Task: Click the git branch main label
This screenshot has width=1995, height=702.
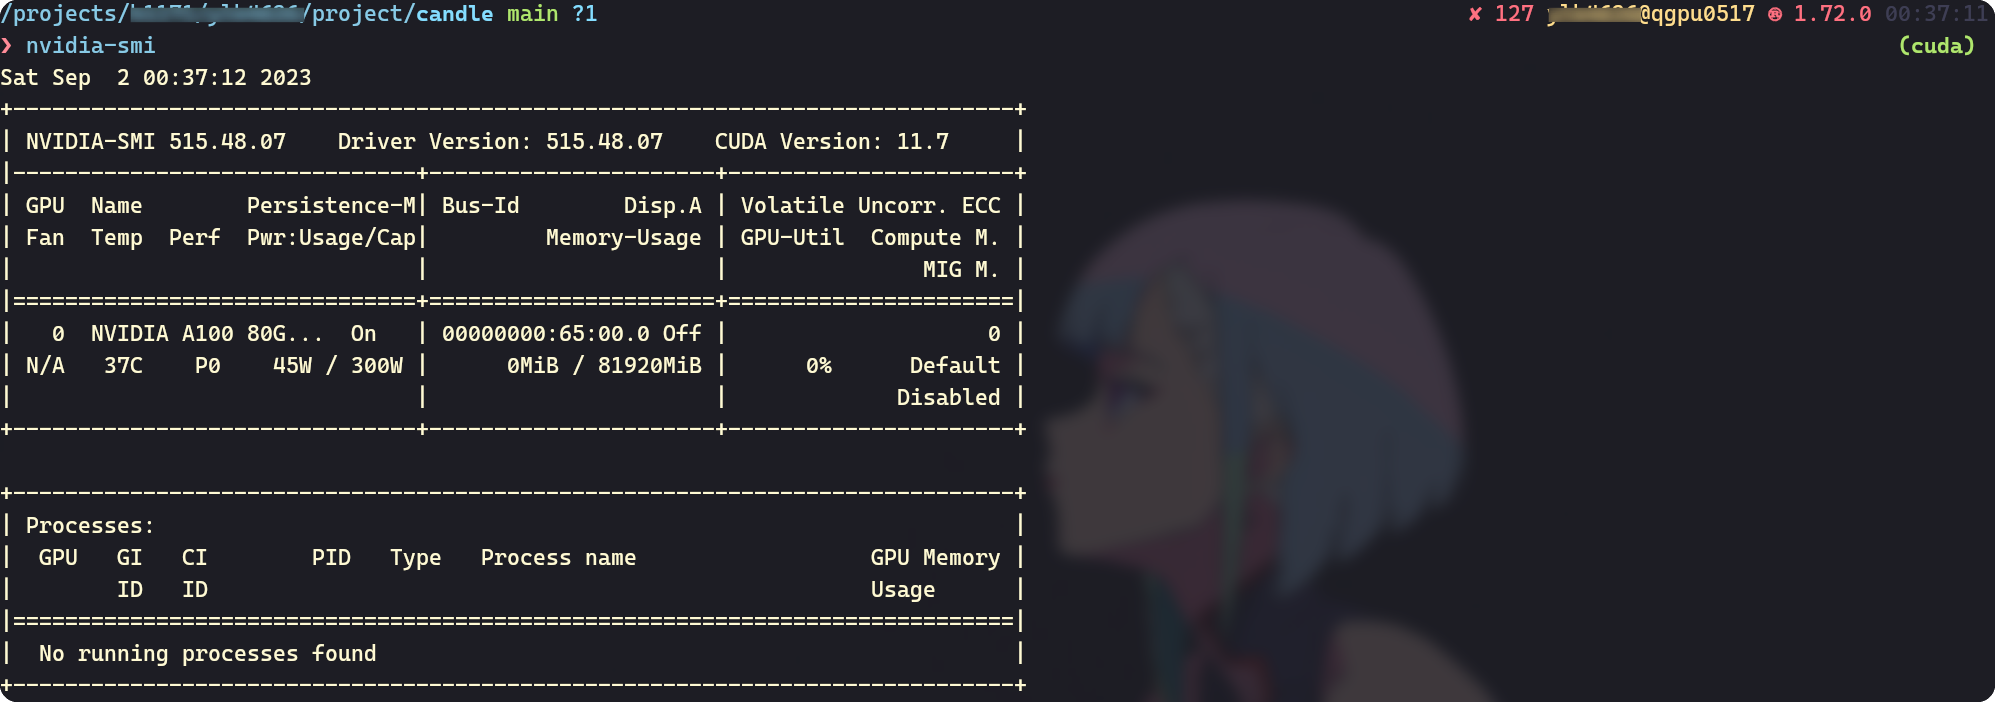Action: click(532, 14)
